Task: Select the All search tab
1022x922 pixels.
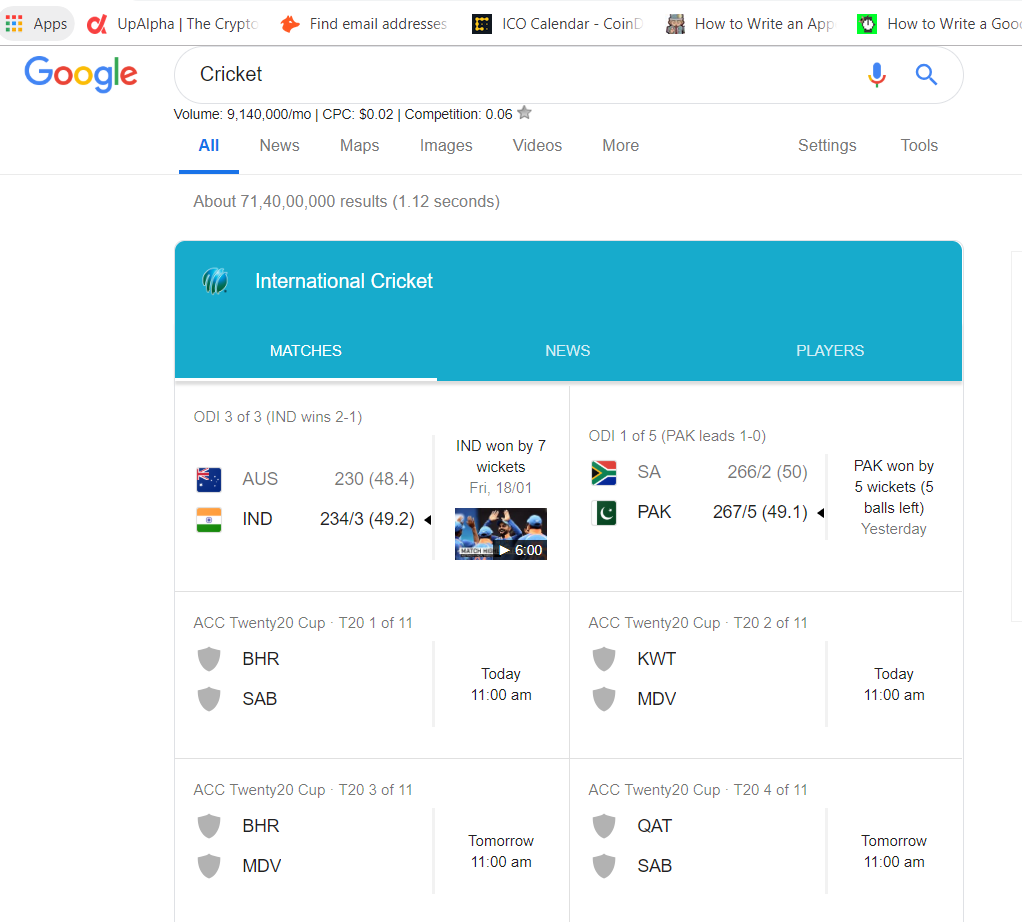Action: [209, 146]
